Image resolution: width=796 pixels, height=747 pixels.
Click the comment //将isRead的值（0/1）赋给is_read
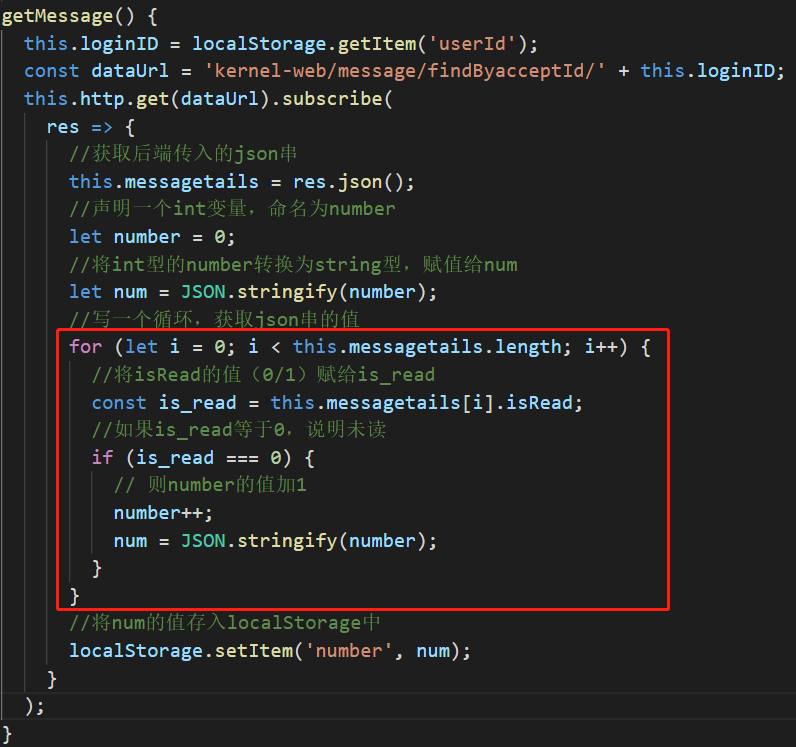click(x=263, y=375)
